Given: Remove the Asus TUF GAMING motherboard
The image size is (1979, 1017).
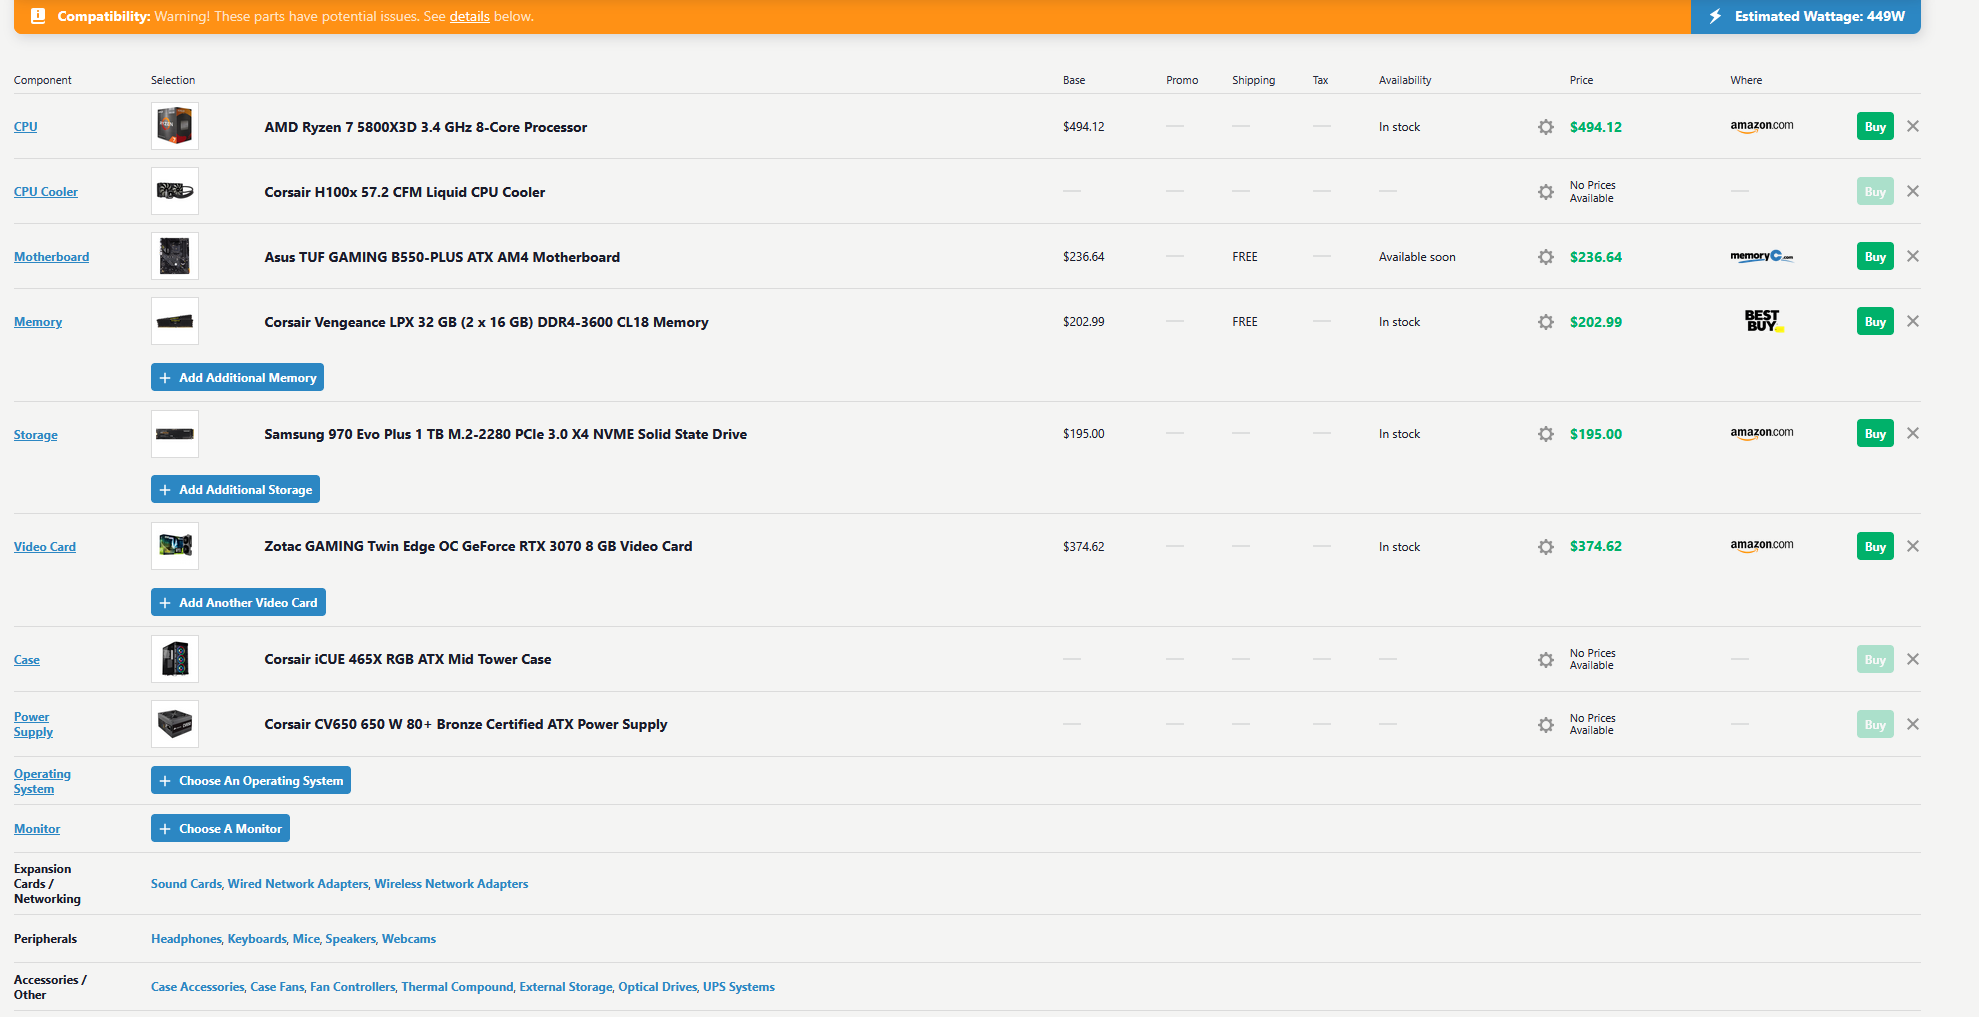Looking at the screenshot, I should click(1913, 256).
